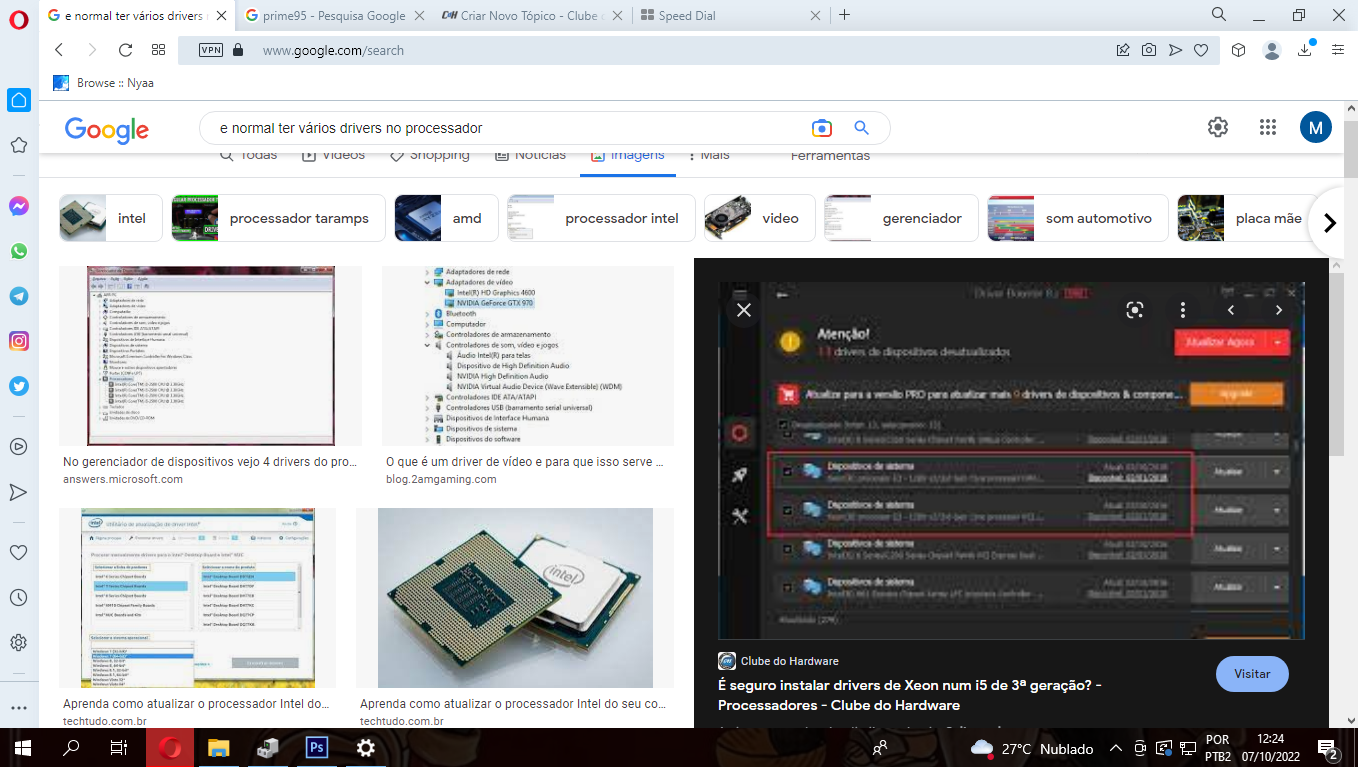This screenshot has width=1358, height=767.
Task: Search in tabs magnifier icon
Action: coord(1219,15)
